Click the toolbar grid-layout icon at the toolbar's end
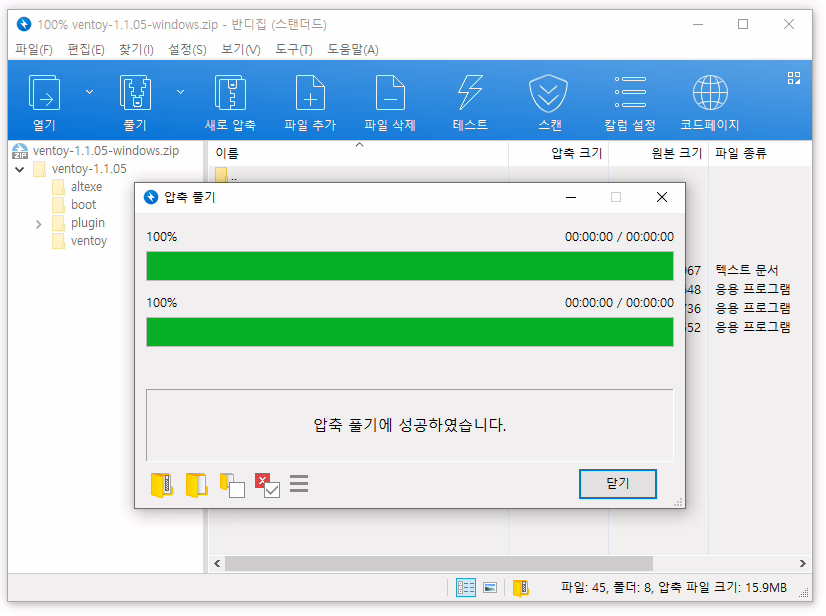Screen dimensions: 826x616 click(794, 78)
